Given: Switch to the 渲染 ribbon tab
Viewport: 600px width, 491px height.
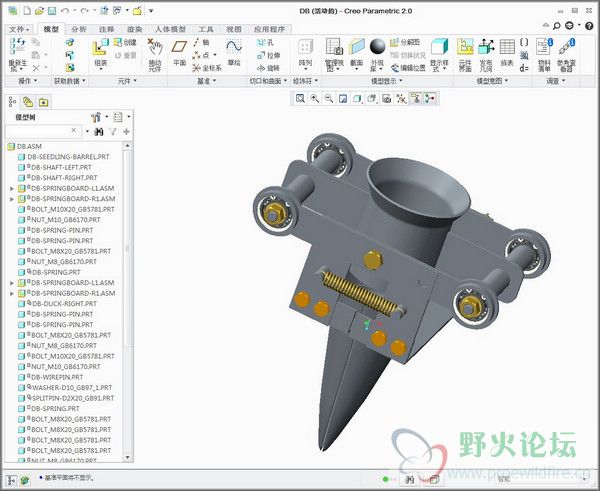Looking at the screenshot, I should point(134,29).
